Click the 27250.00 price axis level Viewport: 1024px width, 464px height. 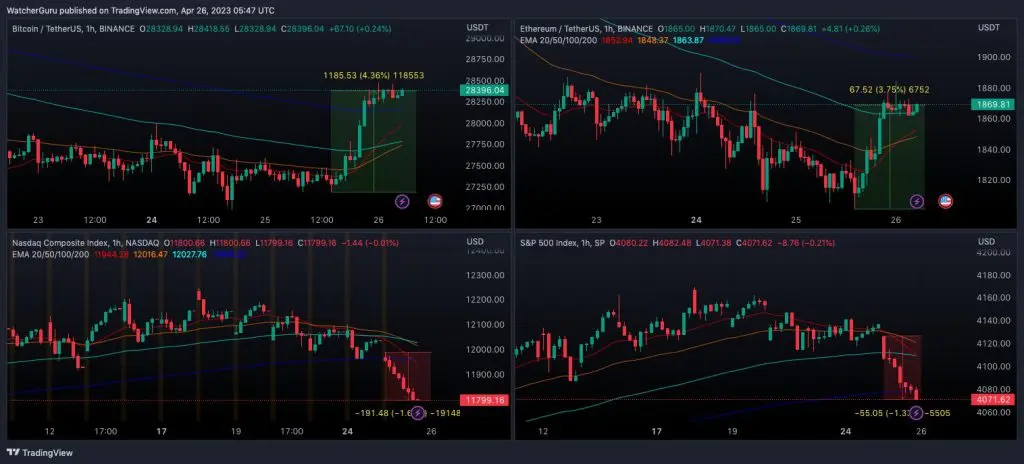(x=485, y=187)
